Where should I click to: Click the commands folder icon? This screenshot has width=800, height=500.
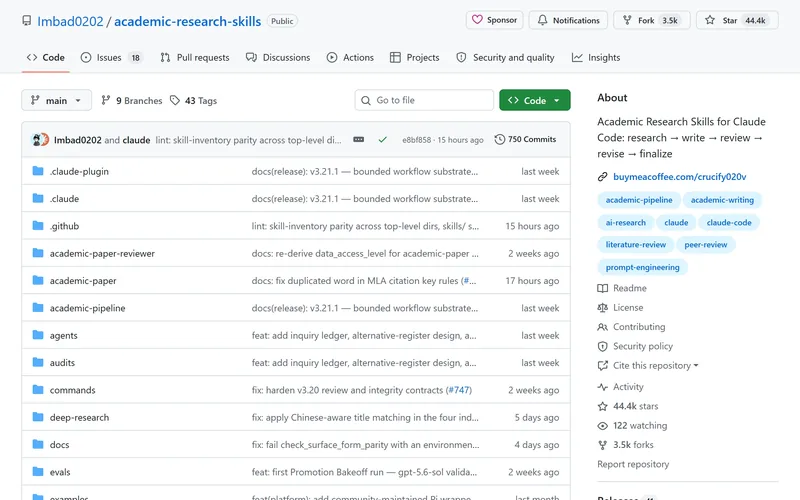38,390
